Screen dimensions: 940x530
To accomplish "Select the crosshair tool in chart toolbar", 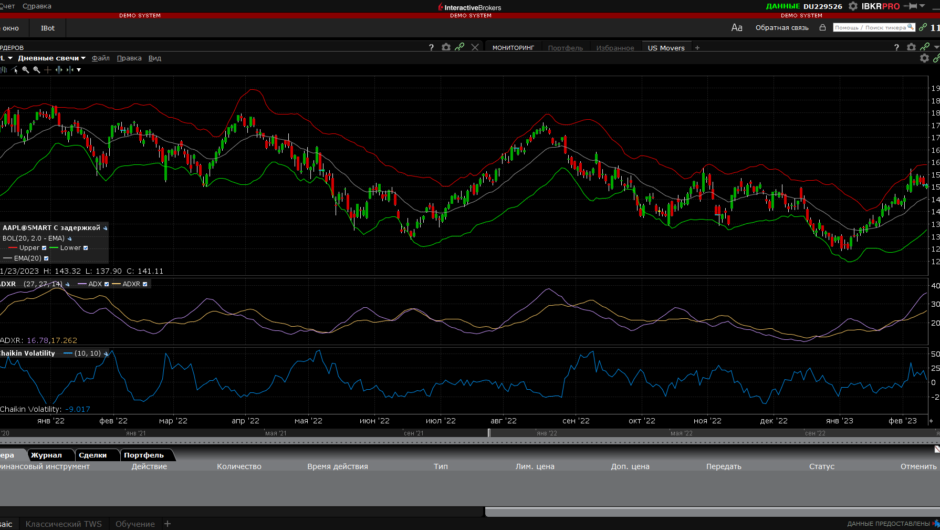I will coord(48,70).
